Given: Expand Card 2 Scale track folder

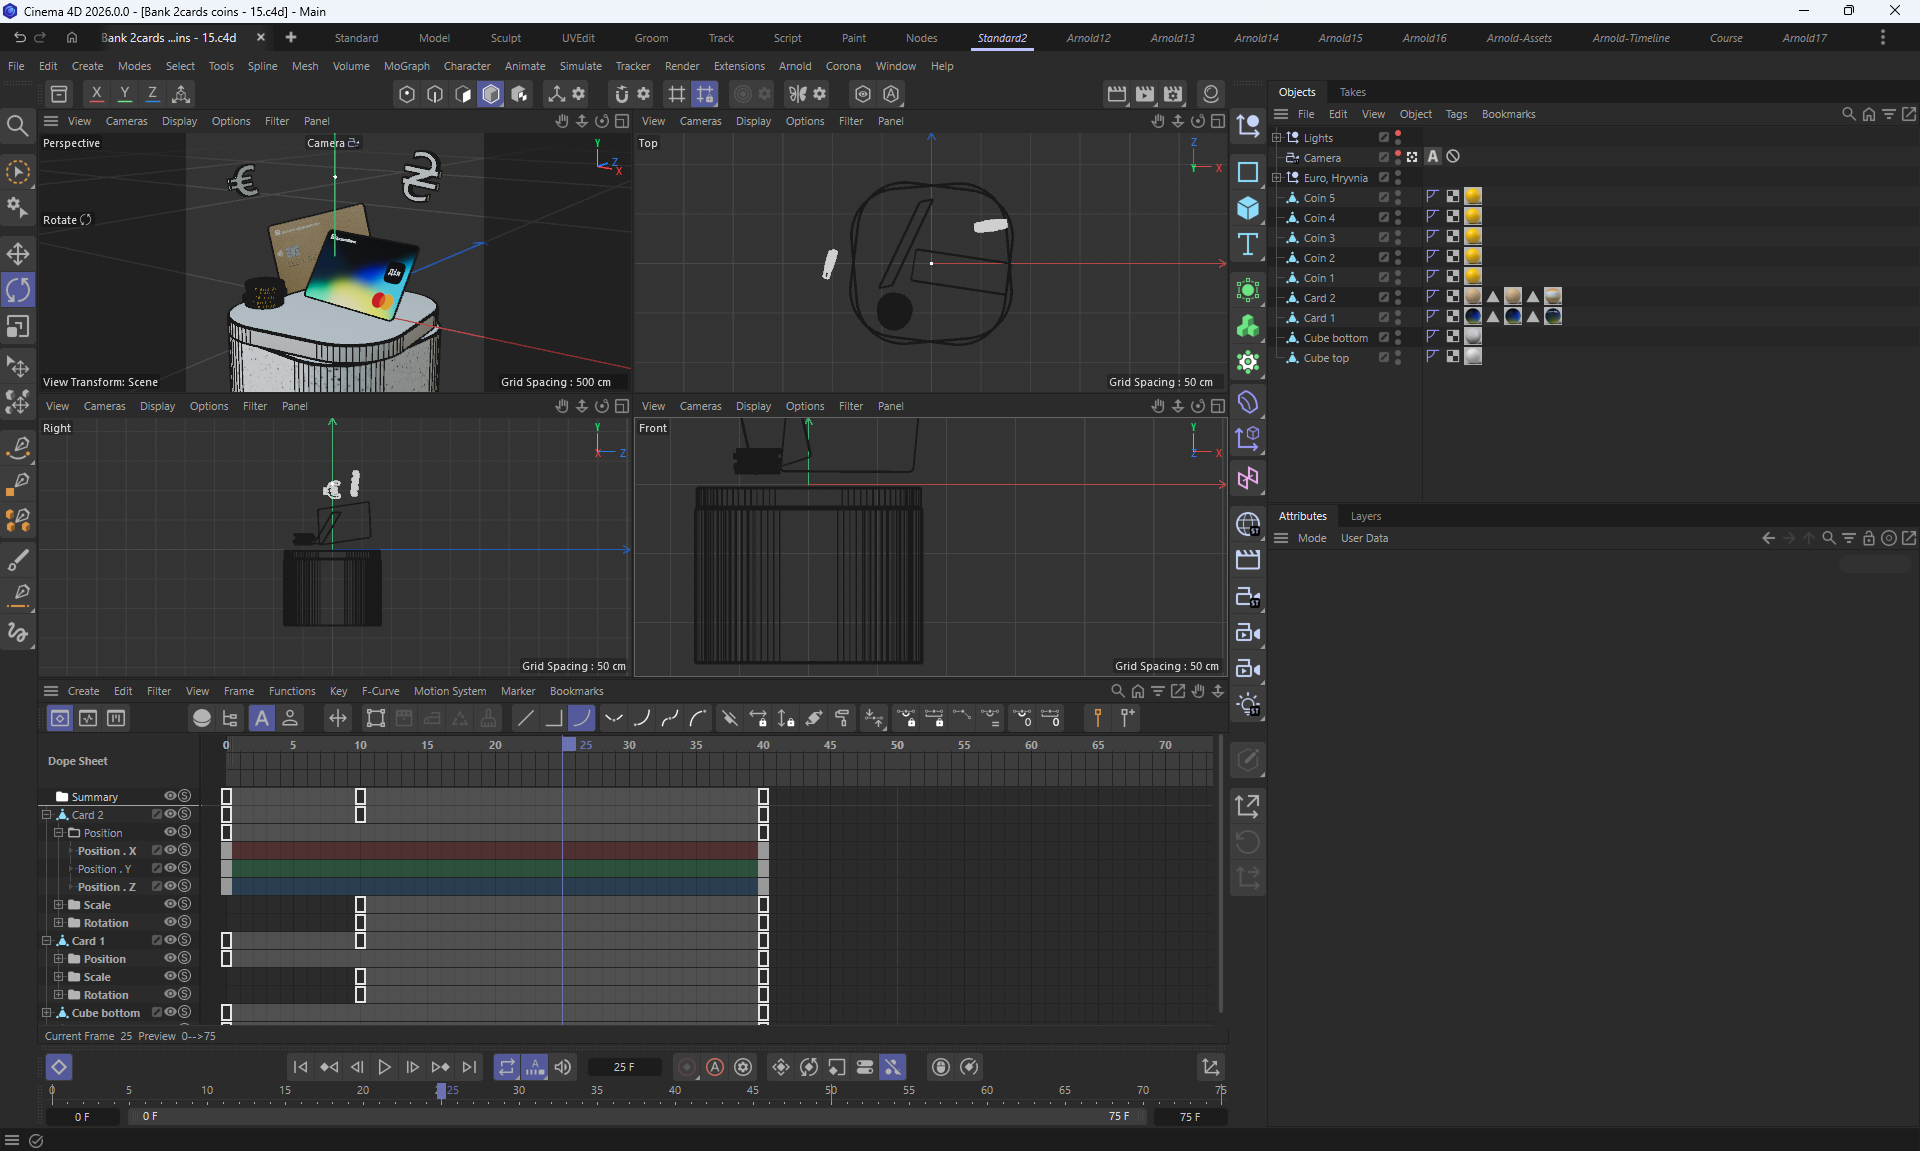Looking at the screenshot, I should [x=59, y=904].
